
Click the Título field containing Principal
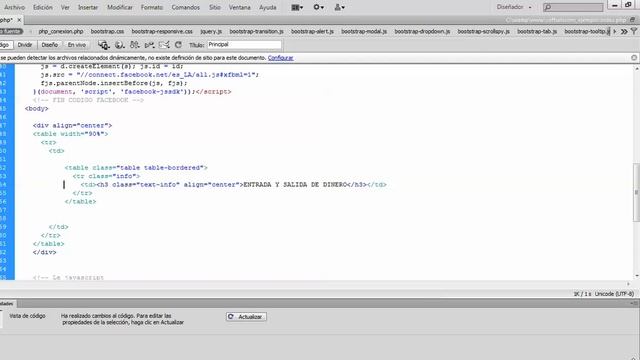coord(244,45)
